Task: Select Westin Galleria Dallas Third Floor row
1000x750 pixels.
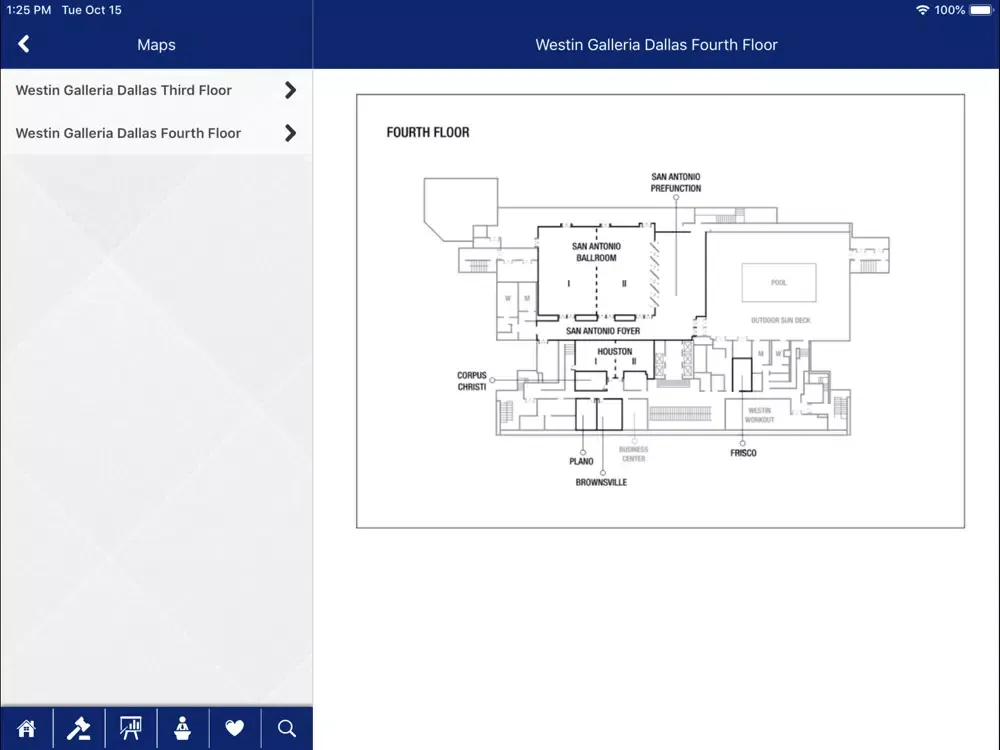Action: point(156,90)
